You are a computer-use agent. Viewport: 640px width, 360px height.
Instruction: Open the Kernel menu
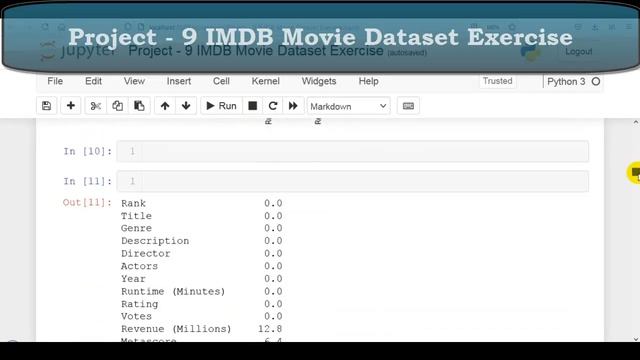click(265, 81)
